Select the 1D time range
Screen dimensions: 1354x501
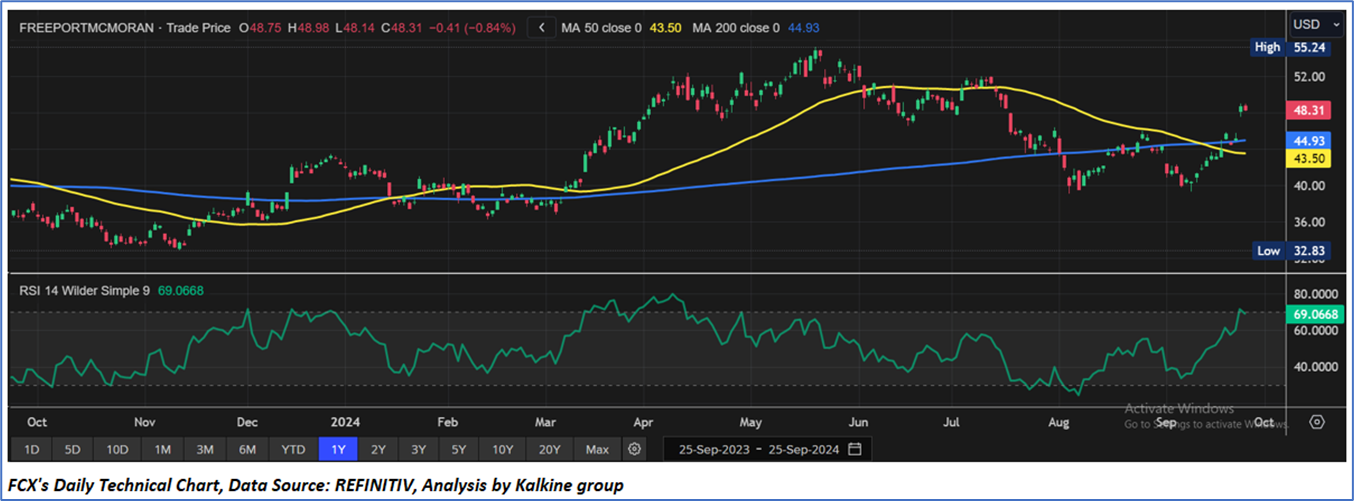pos(32,450)
